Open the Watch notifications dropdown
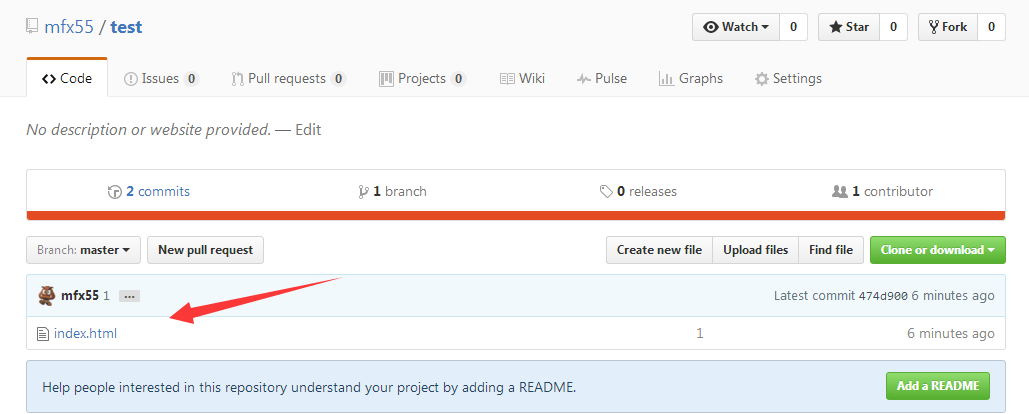Viewport: 1029px width, 414px height. tap(736, 27)
